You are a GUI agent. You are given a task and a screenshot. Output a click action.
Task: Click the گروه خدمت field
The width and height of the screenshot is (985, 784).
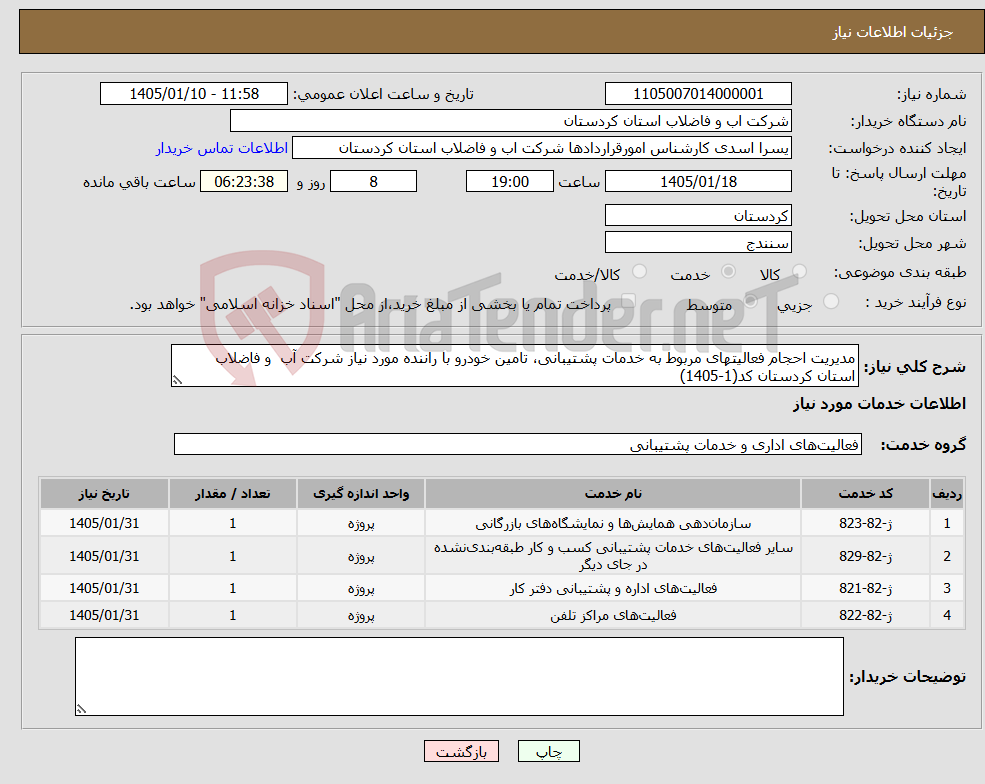click(x=518, y=444)
